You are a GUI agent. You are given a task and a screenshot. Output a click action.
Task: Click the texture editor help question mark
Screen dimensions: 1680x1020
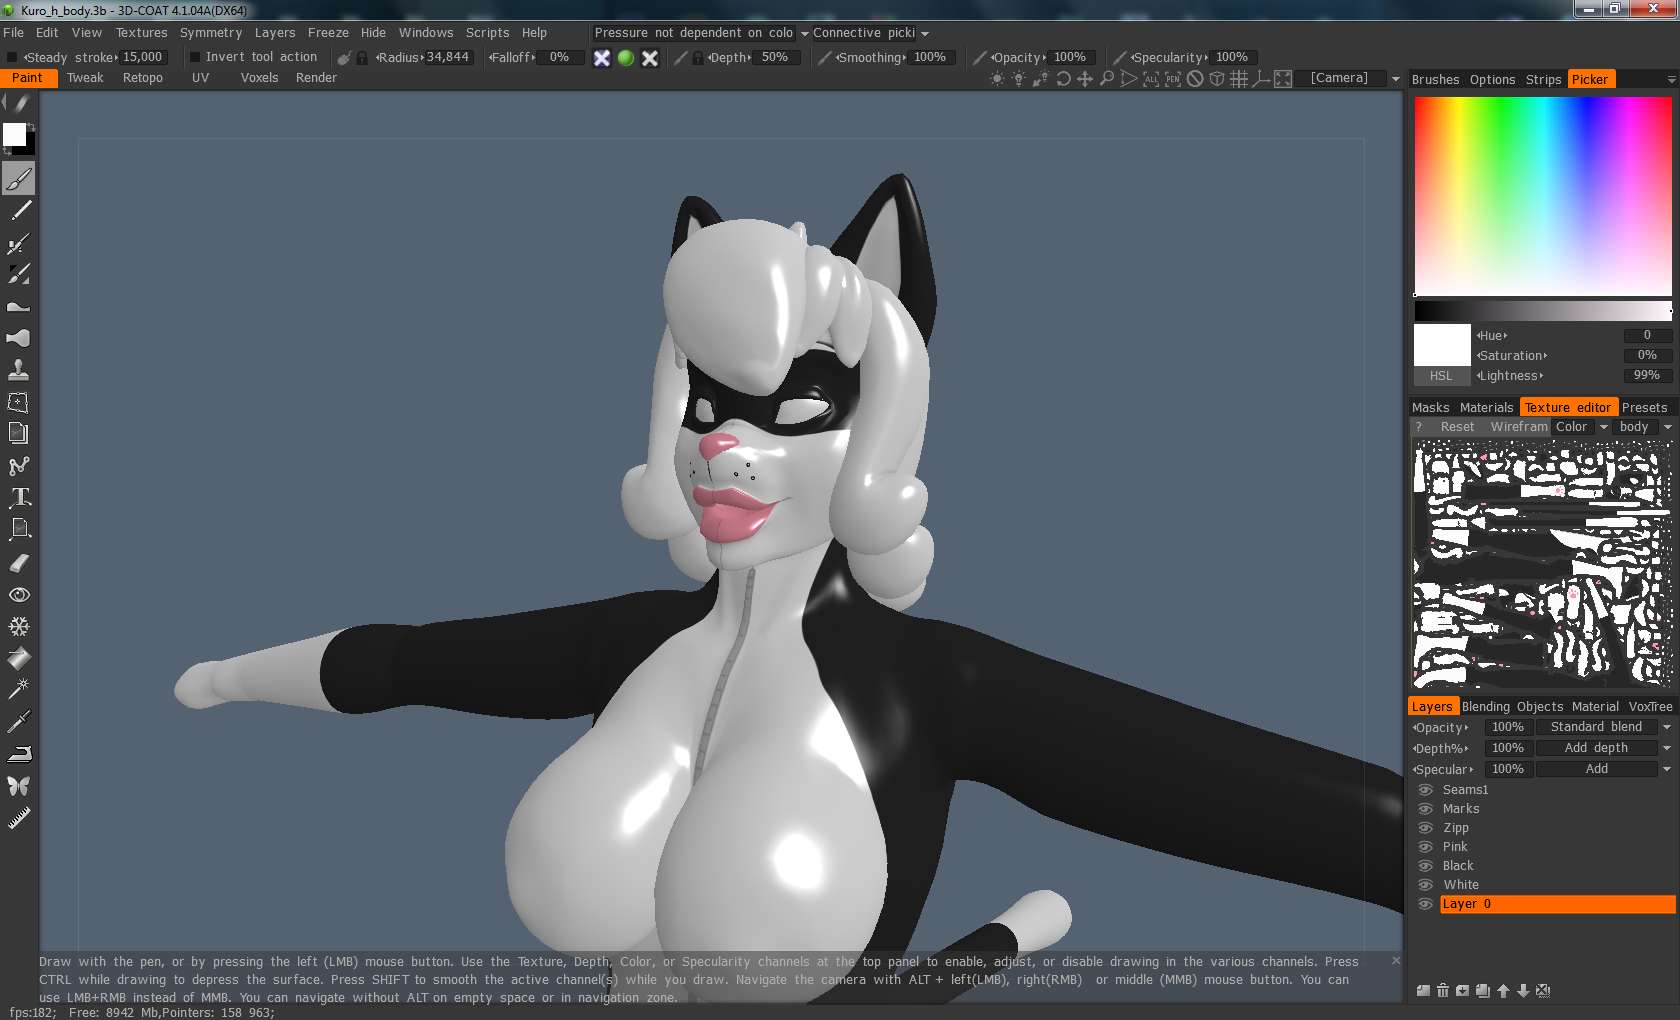click(x=1418, y=427)
